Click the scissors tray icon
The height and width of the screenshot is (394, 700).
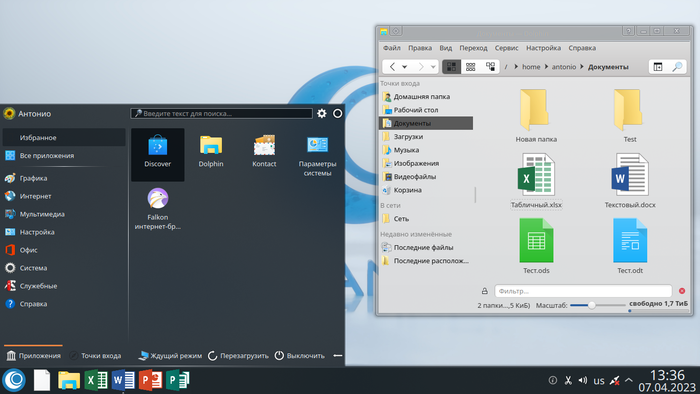[568, 380]
